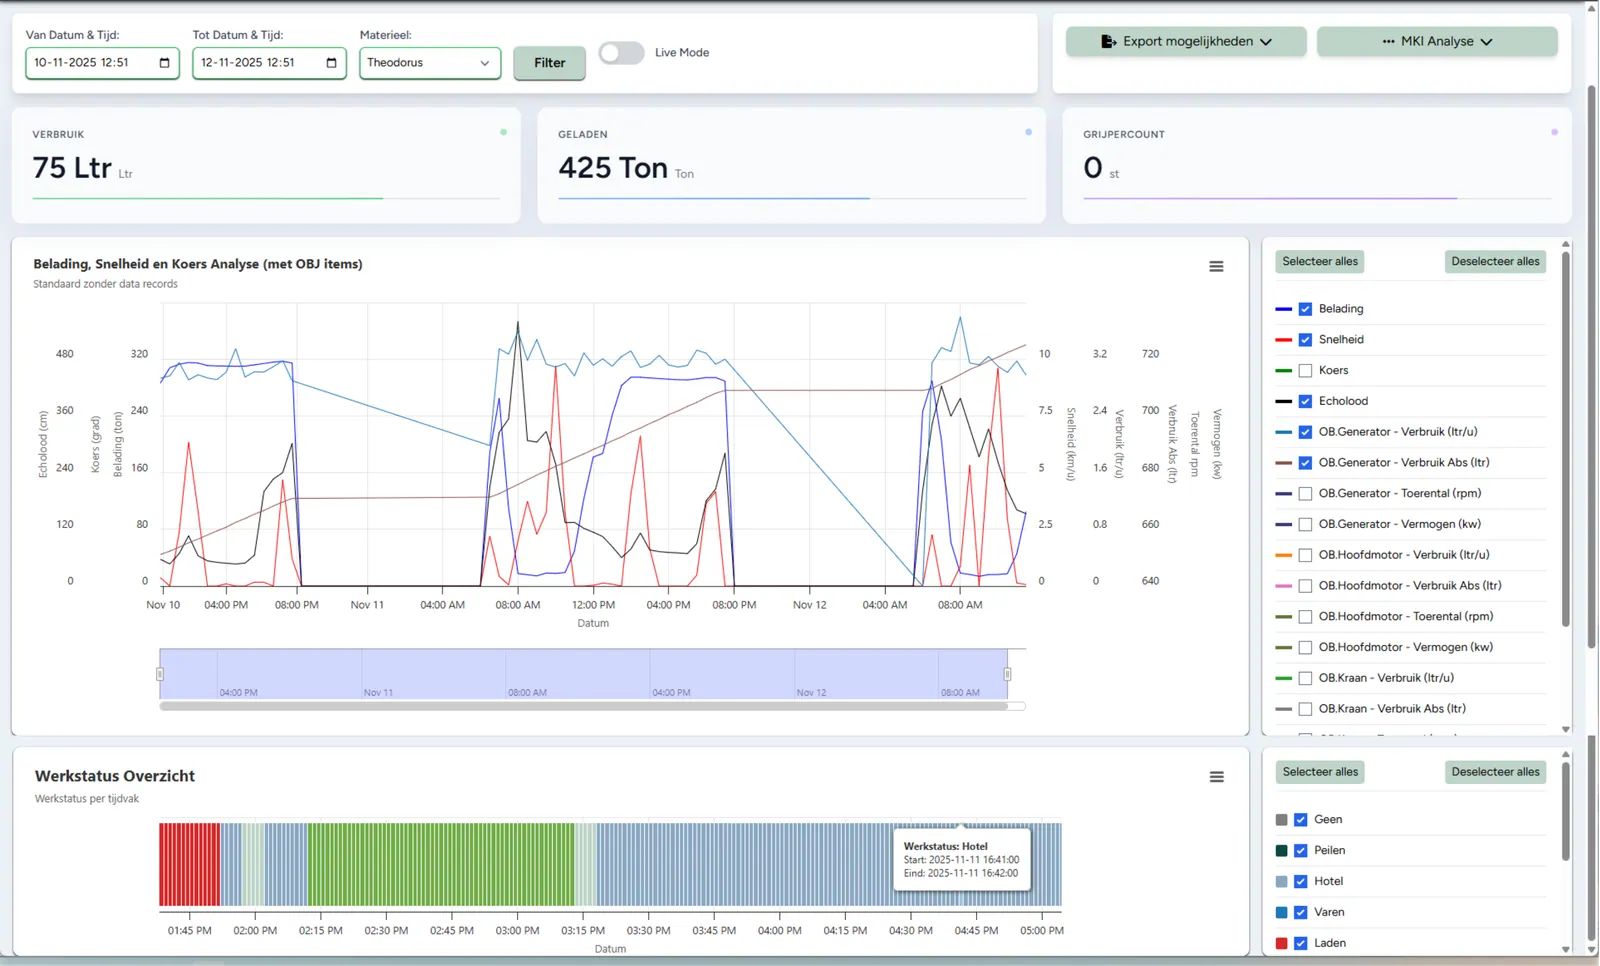Click the three-dots icon on MKI Analyse
This screenshot has width=1600, height=966.
click(x=1388, y=42)
